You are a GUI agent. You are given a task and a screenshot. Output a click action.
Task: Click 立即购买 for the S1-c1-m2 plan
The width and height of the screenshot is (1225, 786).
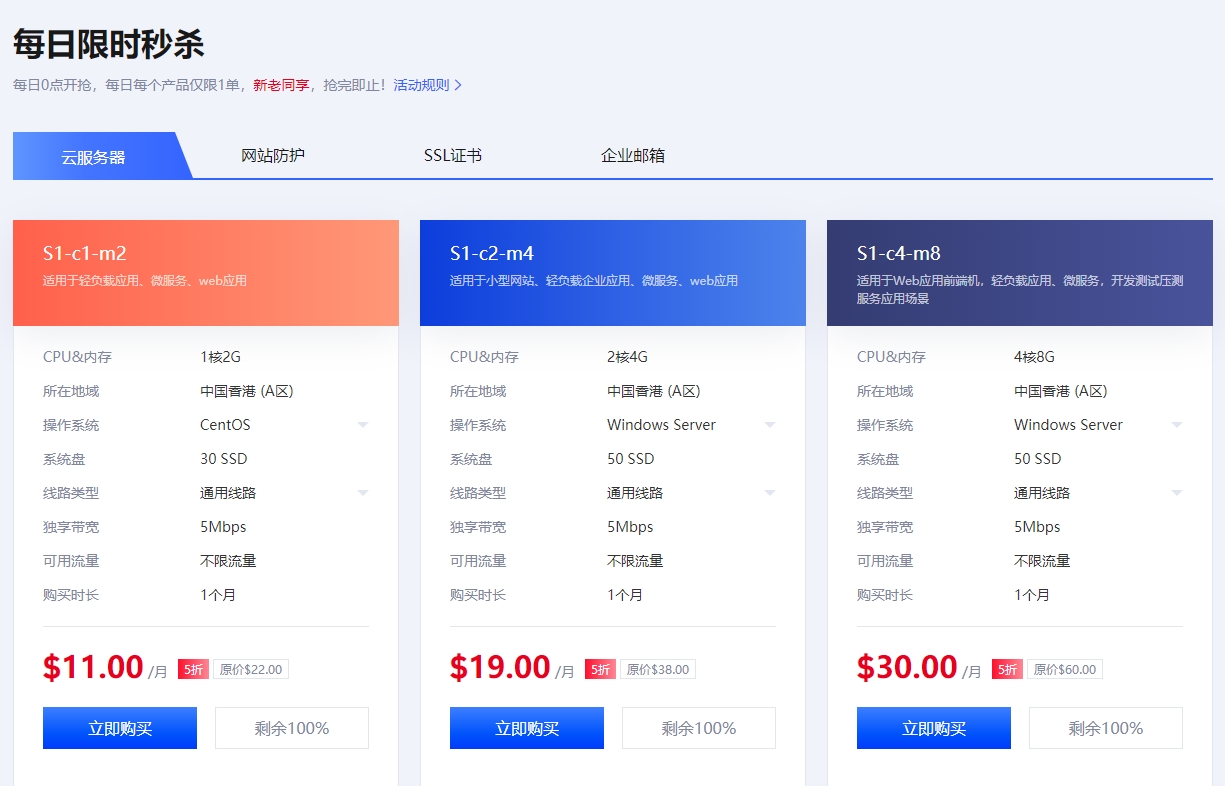120,728
